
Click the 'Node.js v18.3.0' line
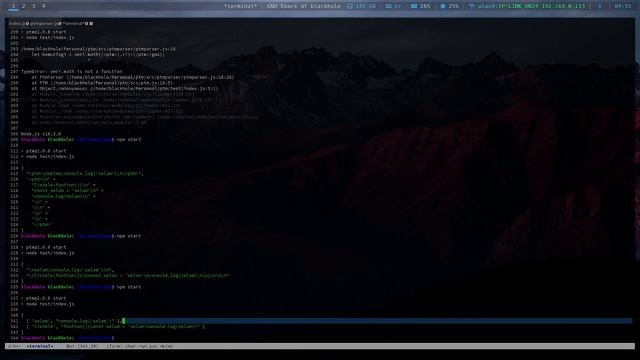[41, 134]
